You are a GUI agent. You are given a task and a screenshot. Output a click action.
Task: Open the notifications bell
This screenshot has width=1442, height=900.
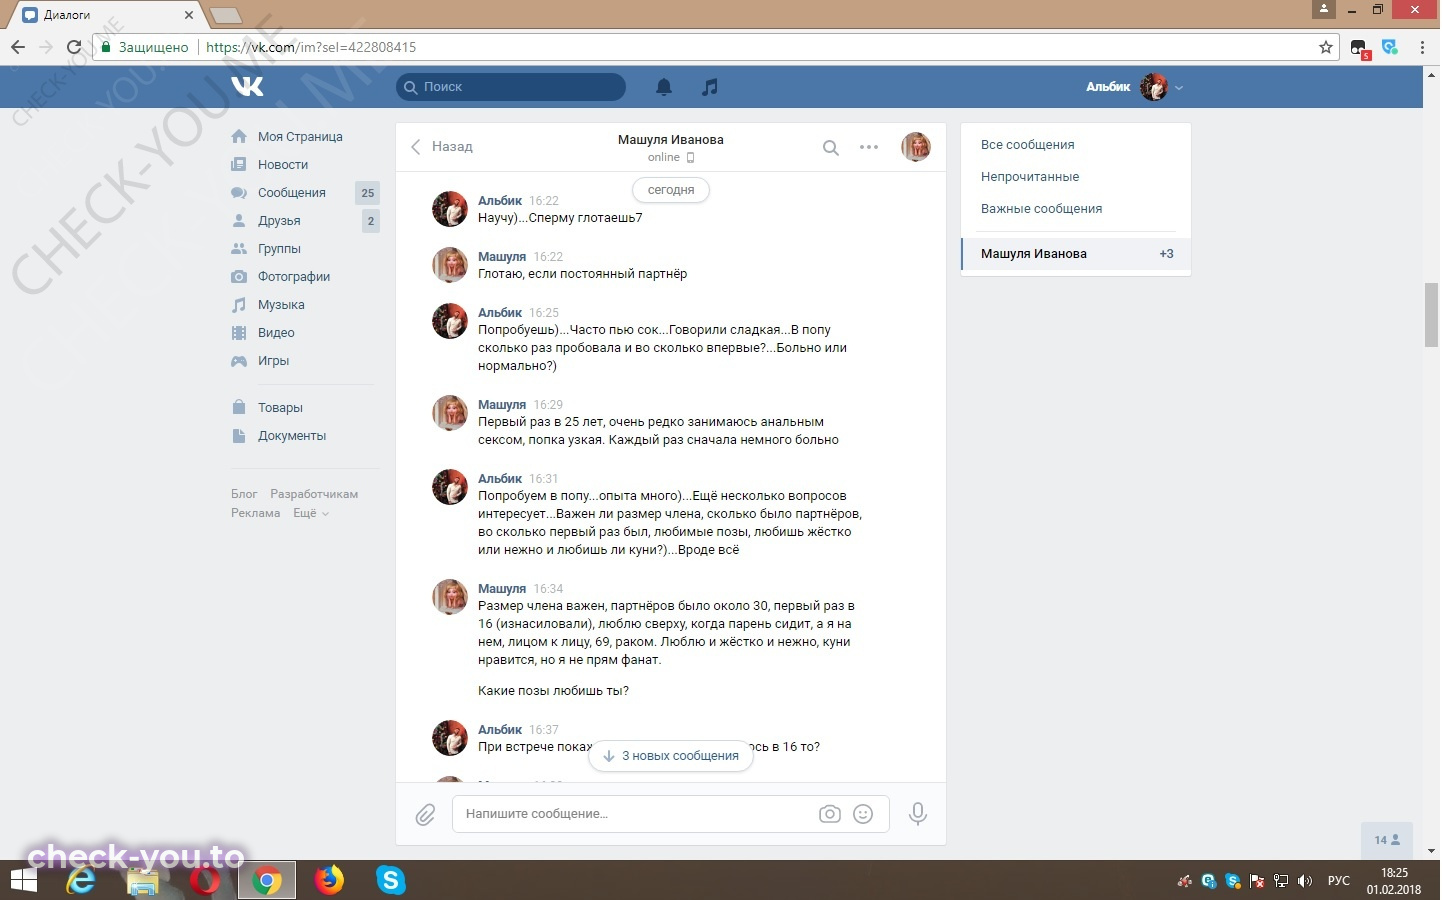tap(664, 87)
